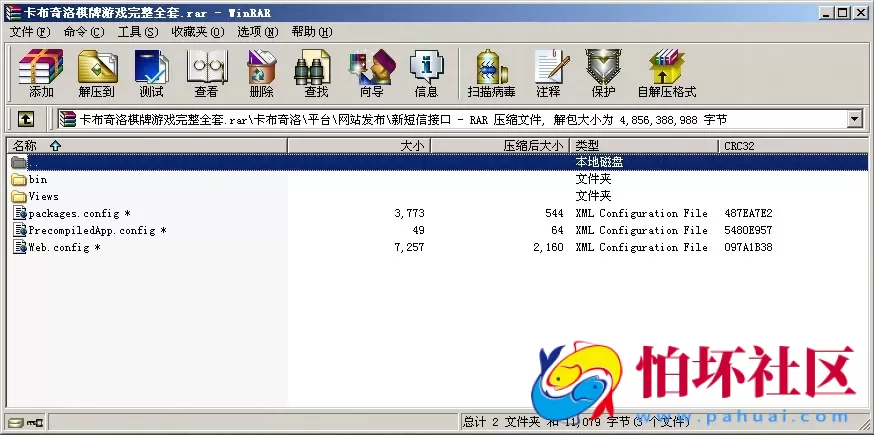Show archive 信息 (Info) icon
The height and width of the screenshot is (435, 874).
click(426, 73)
